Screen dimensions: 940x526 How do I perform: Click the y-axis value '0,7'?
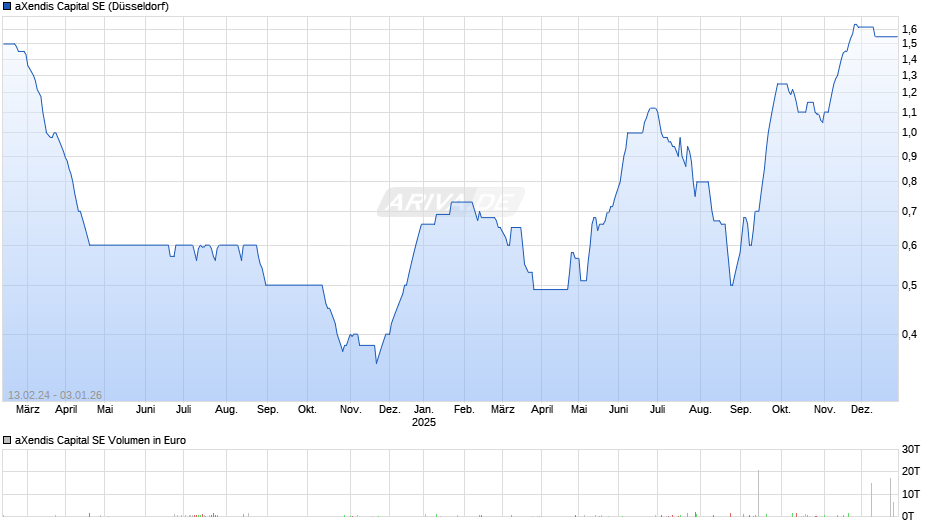click(x=909, y=211)
